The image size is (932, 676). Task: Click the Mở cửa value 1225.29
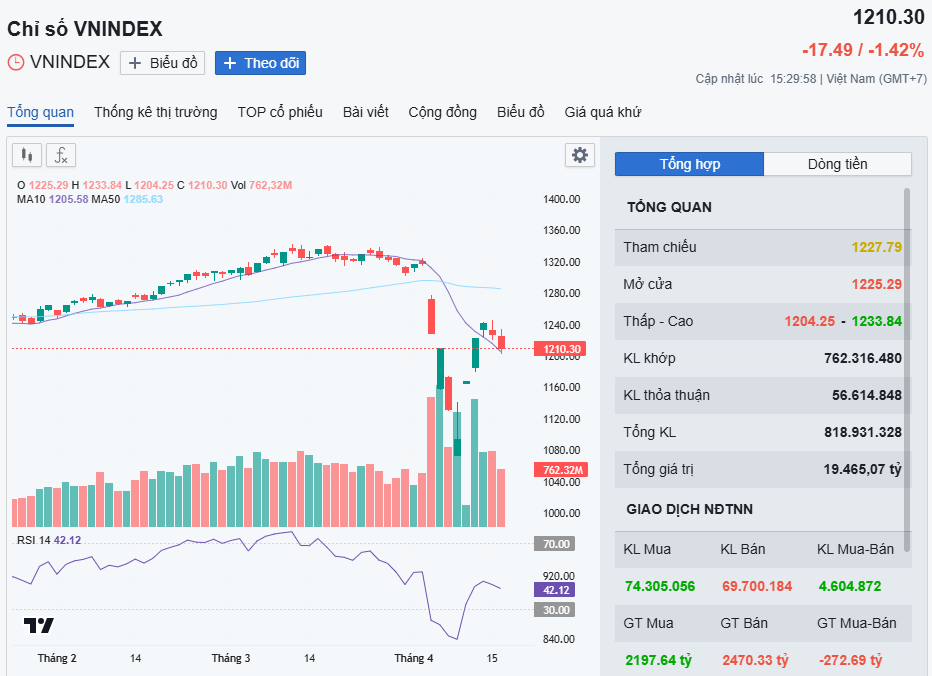tap(877, 284)
